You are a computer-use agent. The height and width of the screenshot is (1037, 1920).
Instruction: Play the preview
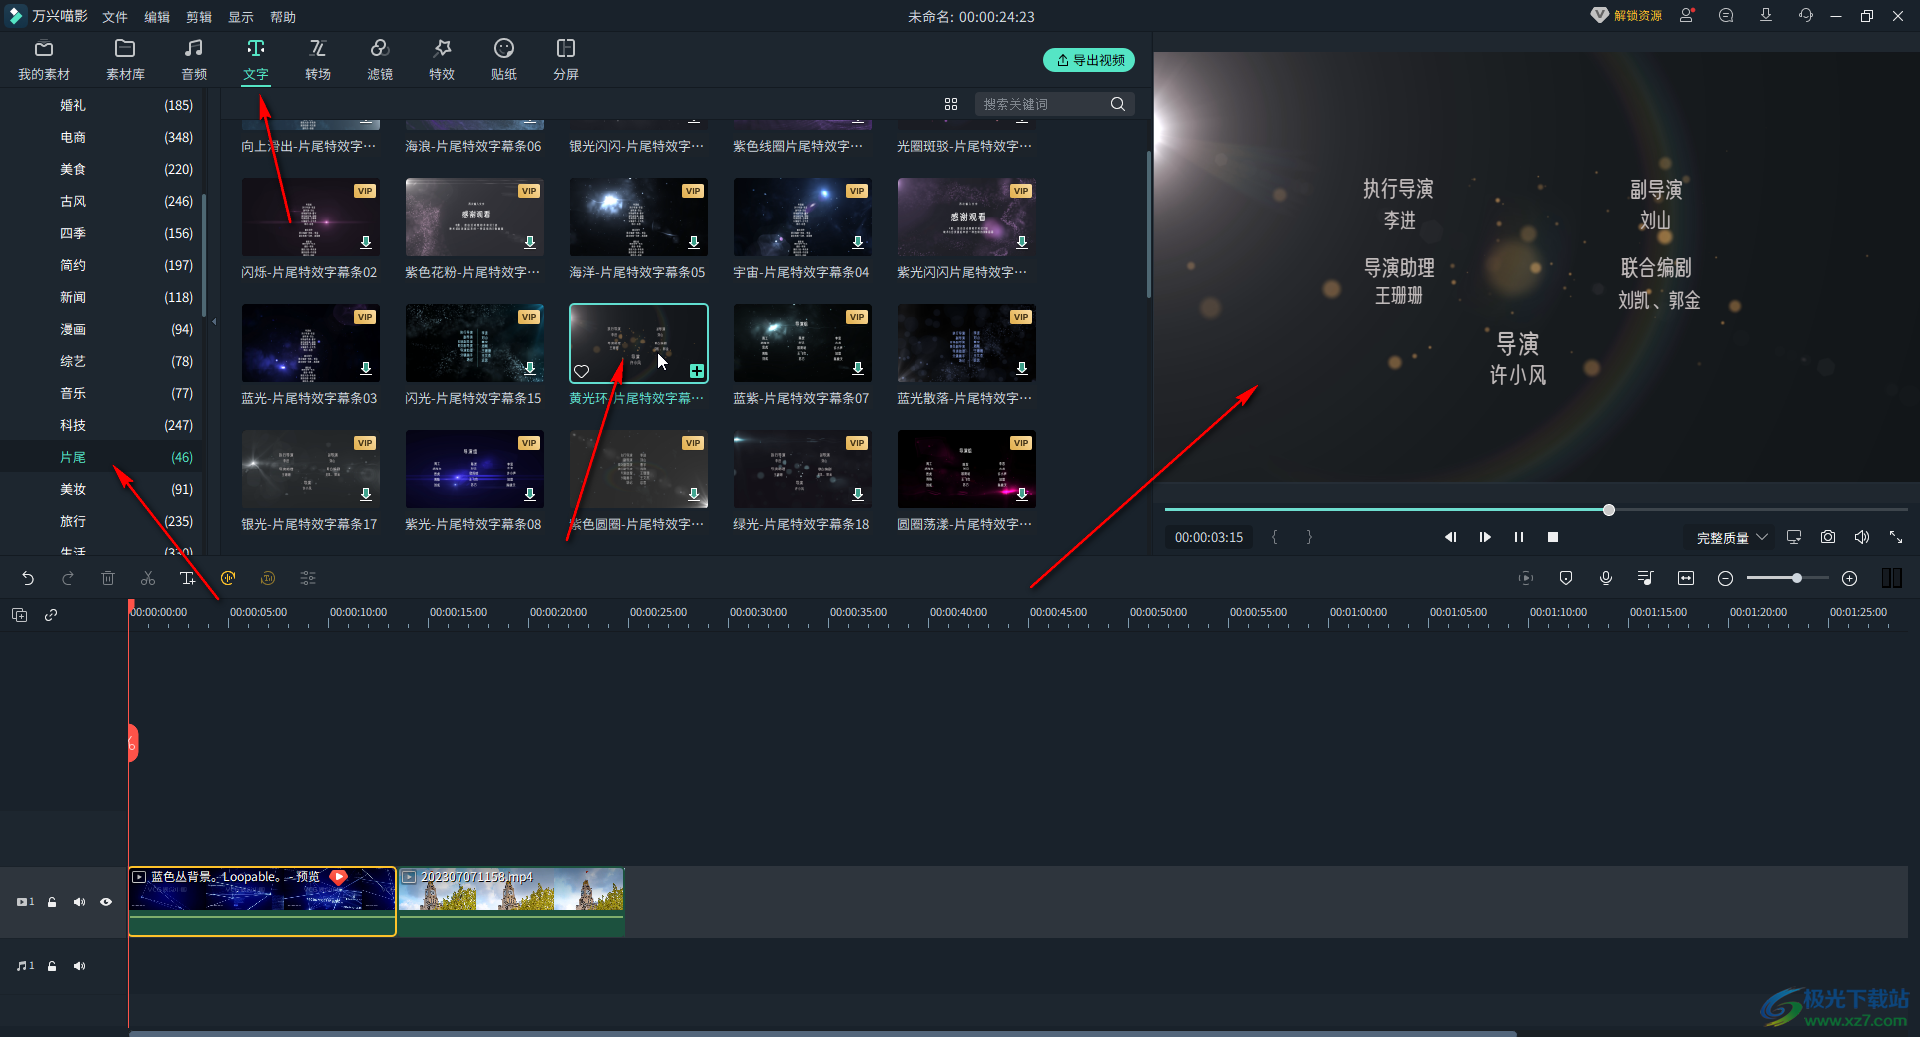pyautogui.click(x=1485, y=537)
